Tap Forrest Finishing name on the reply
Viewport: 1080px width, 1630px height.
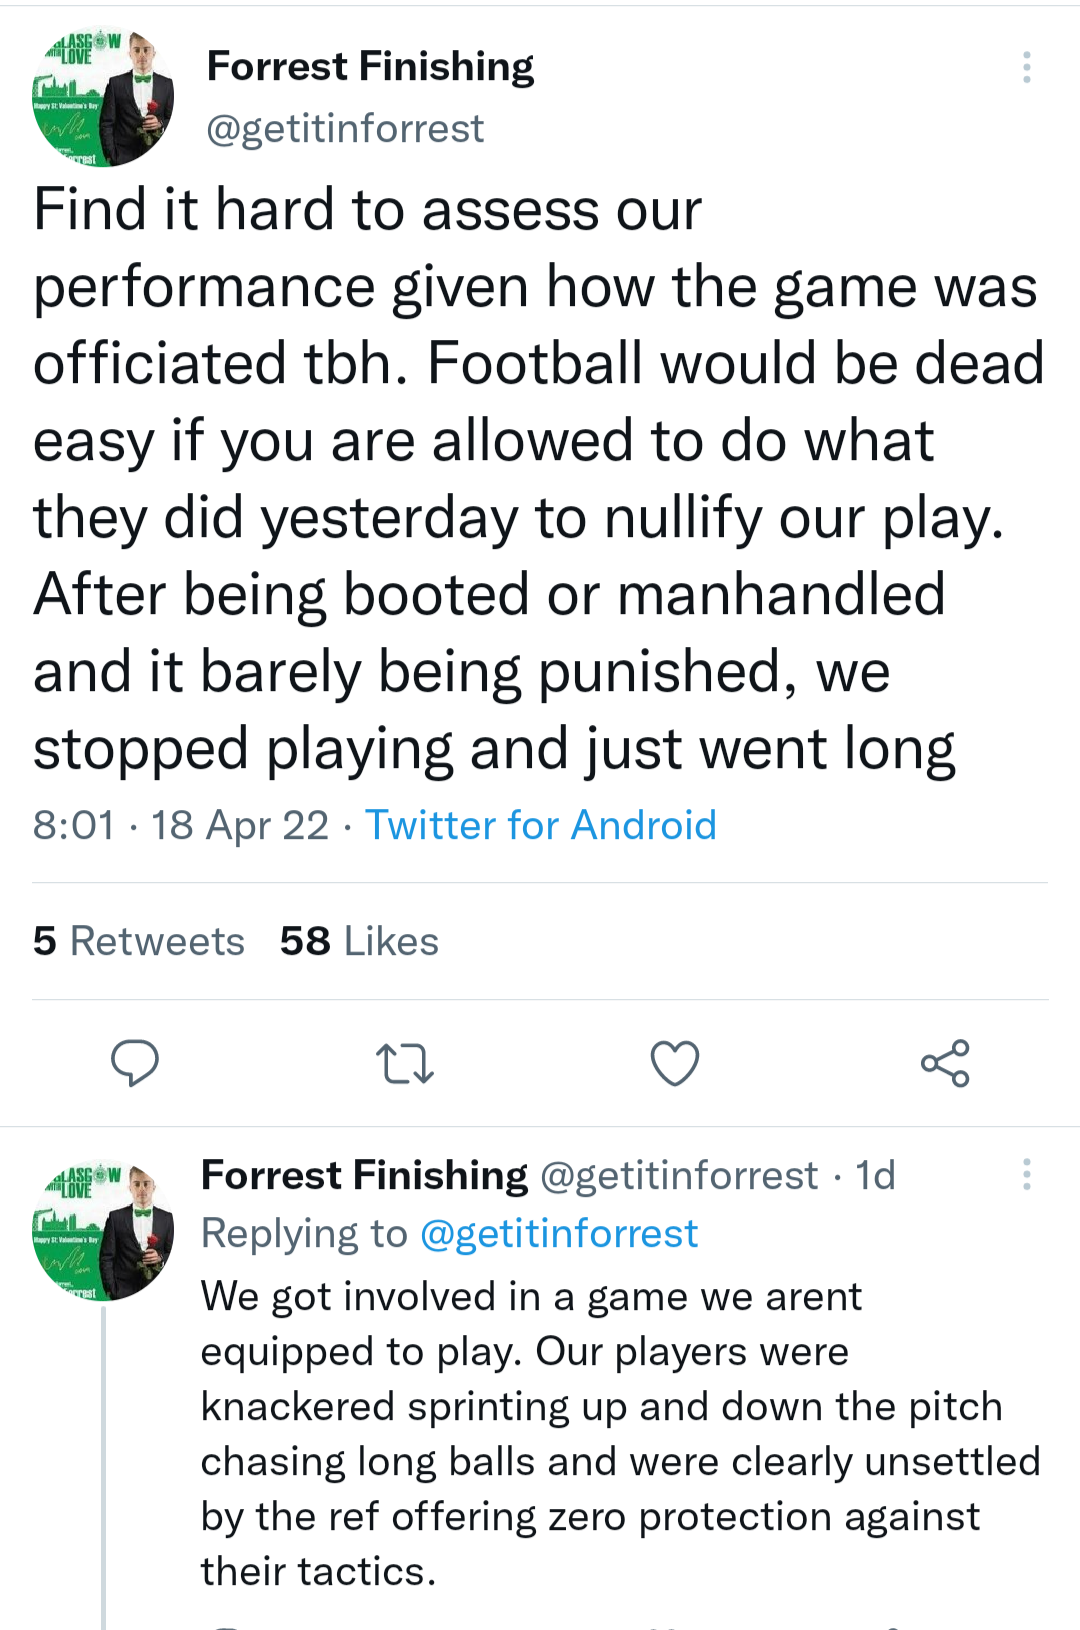pos(364,1176)
